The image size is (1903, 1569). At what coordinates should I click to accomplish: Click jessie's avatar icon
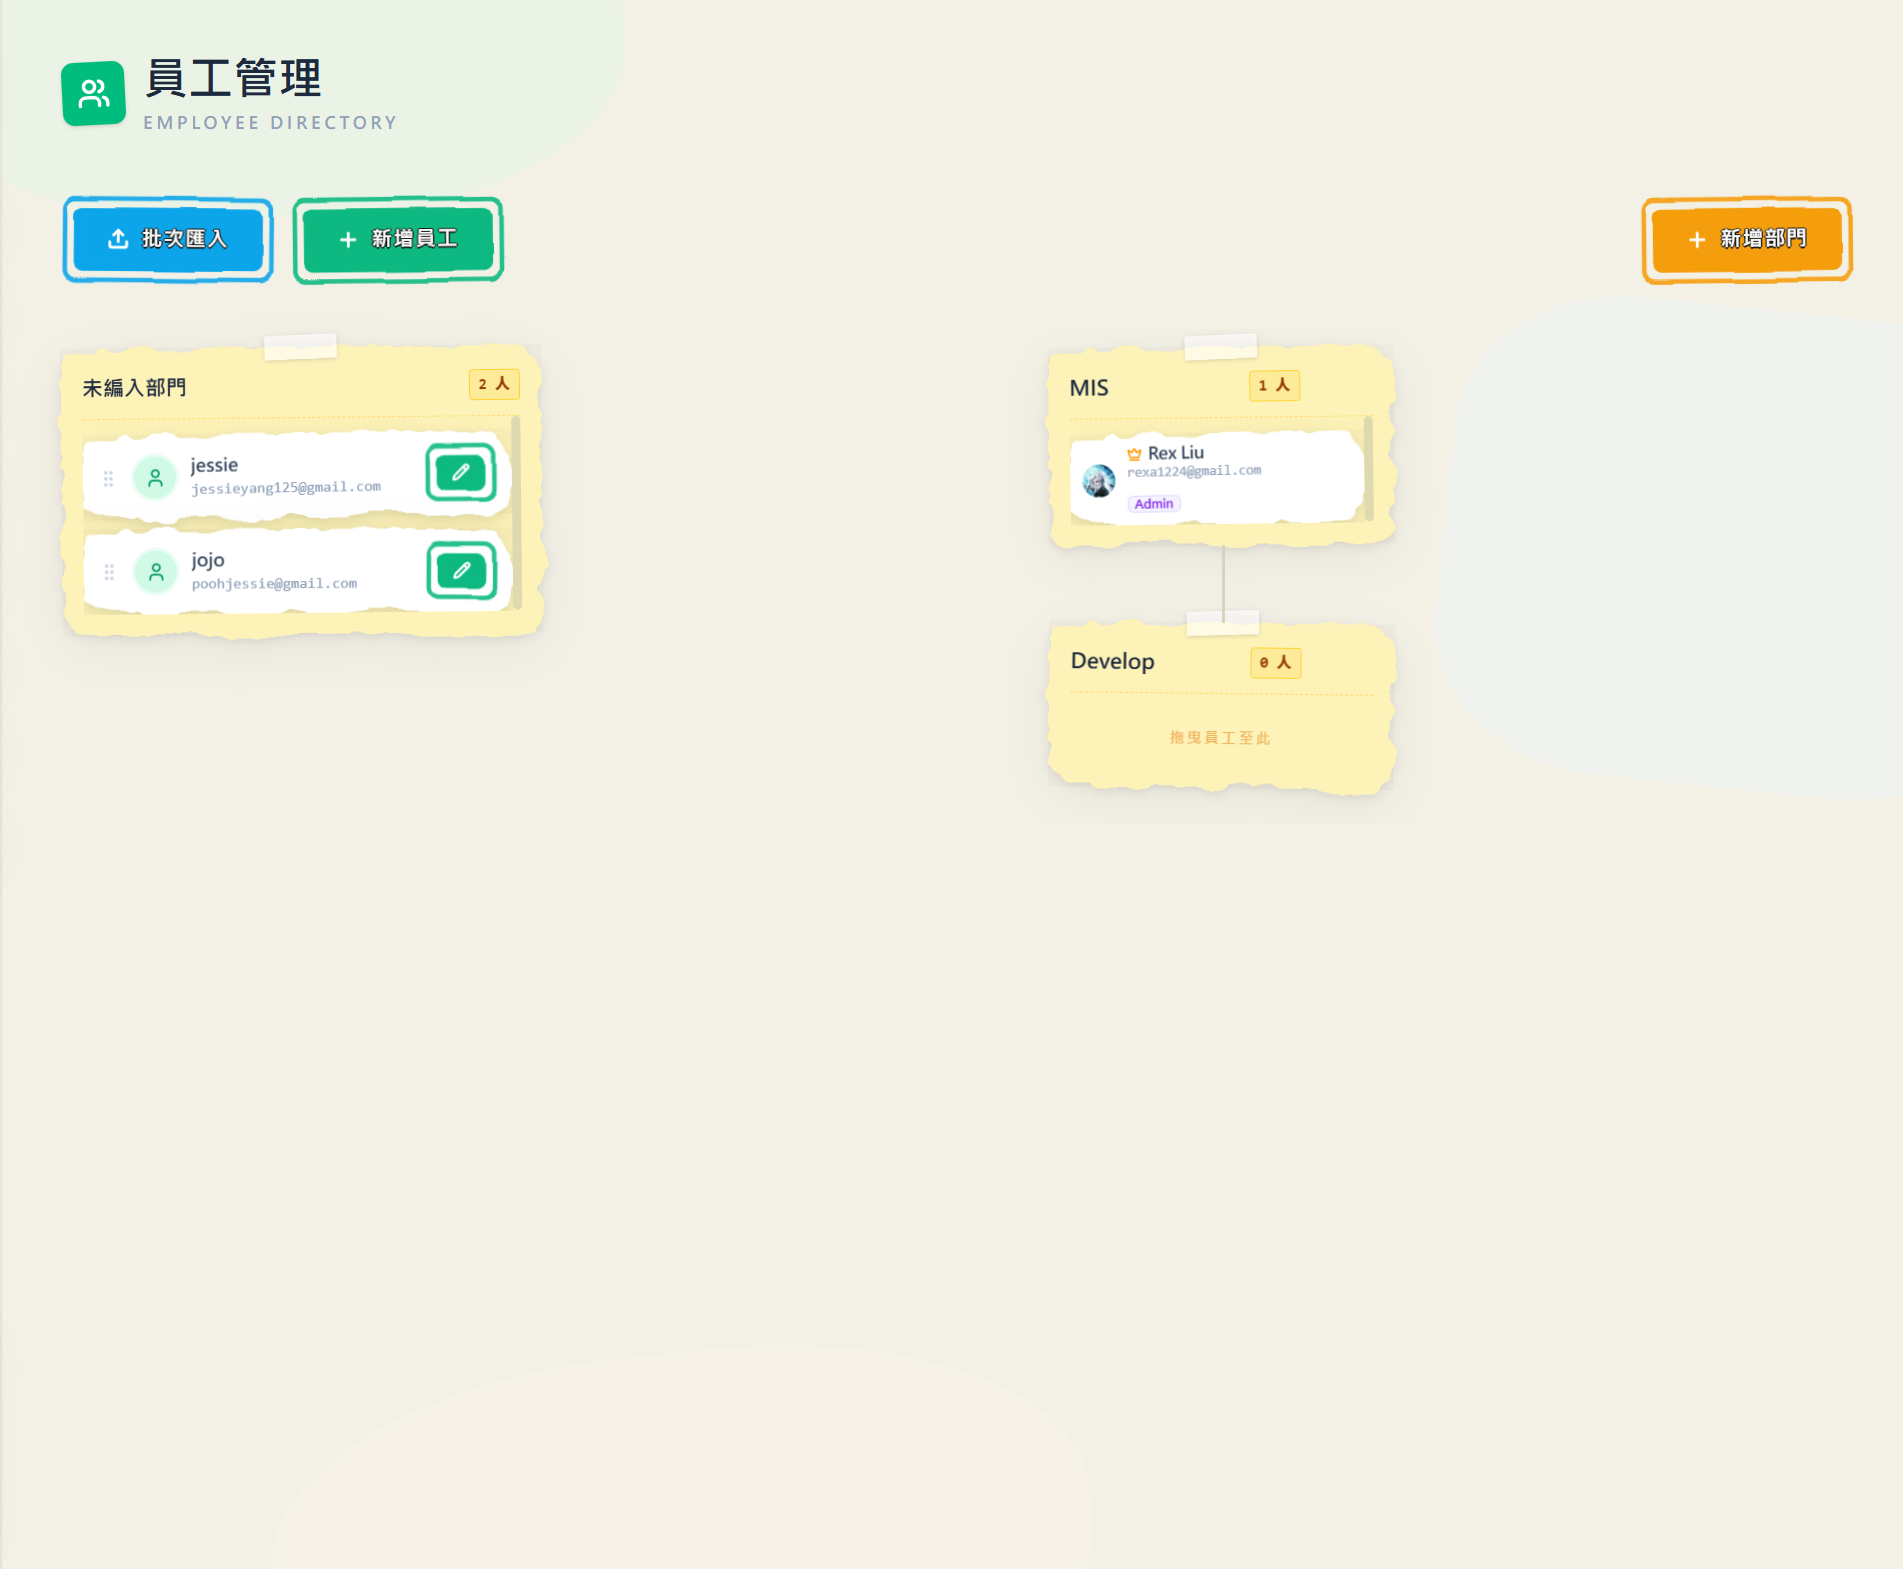pos(155,478)
